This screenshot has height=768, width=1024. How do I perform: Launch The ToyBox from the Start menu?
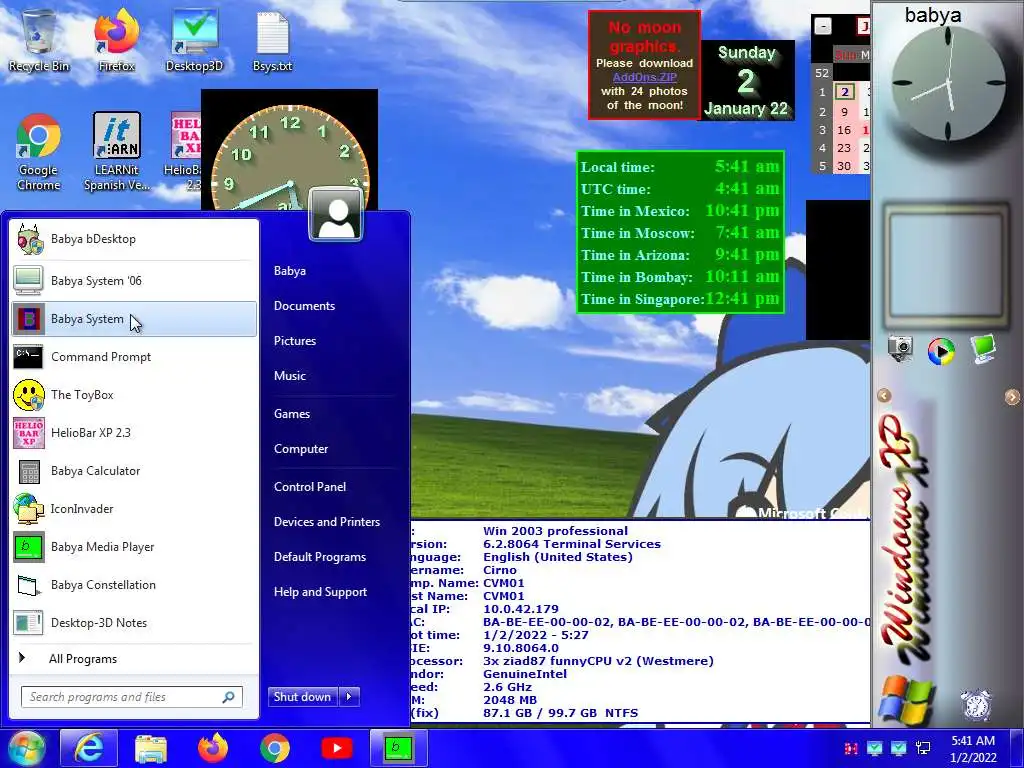point(134,394)
